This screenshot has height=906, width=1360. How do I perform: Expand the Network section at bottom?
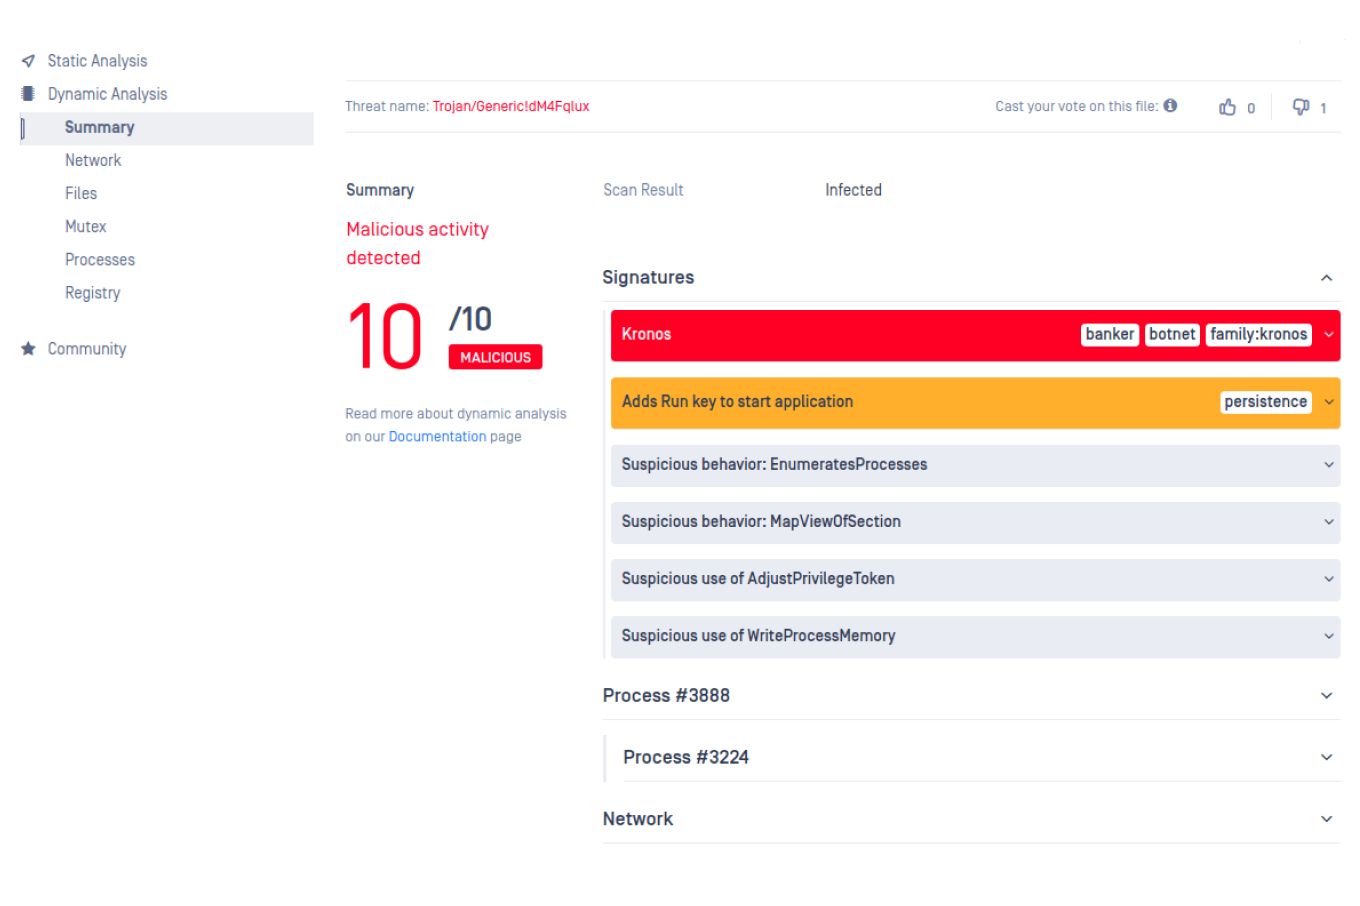tap(1326, 819)
